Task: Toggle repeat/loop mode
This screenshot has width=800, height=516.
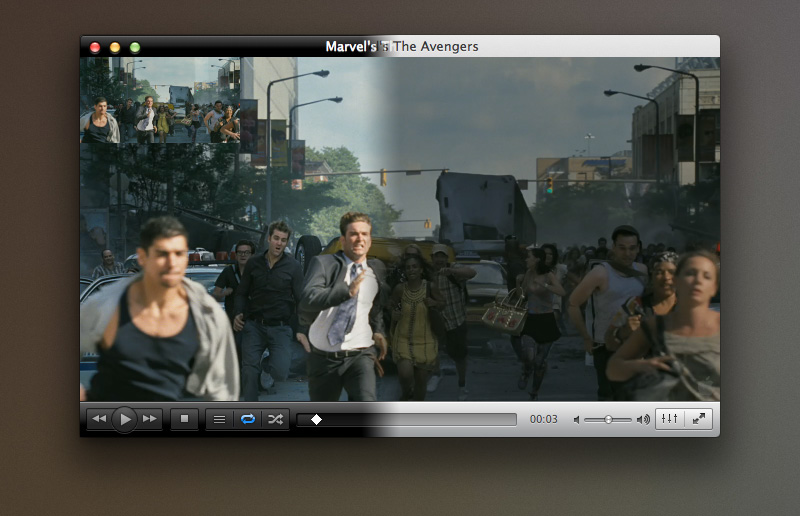Action: coord(247,419)
